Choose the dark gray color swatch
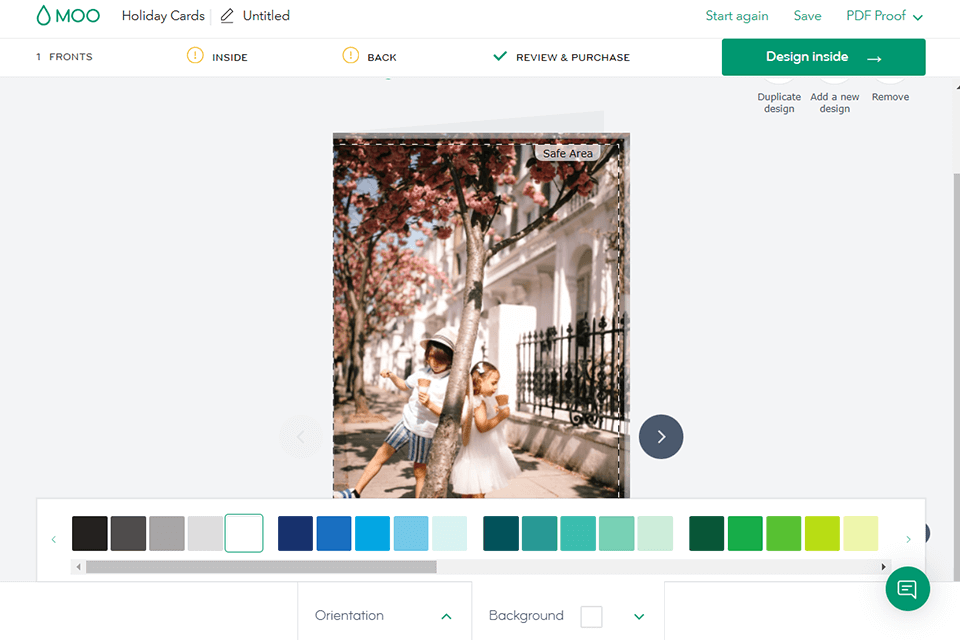The image size is (960, 640). click(x=128, y=533)
